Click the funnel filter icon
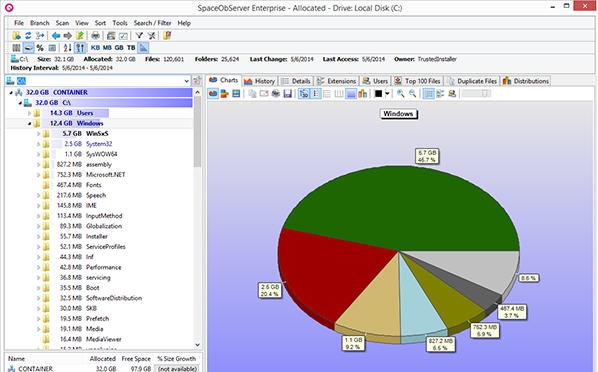Viewport: 598px width, 372px height. pyautogui.click(x=139, y=36)
